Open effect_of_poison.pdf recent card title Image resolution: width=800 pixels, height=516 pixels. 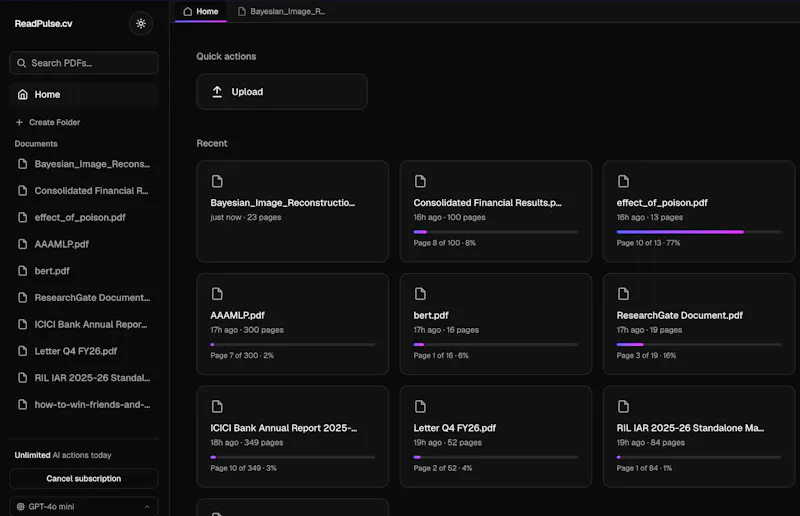tap(662, 203)
